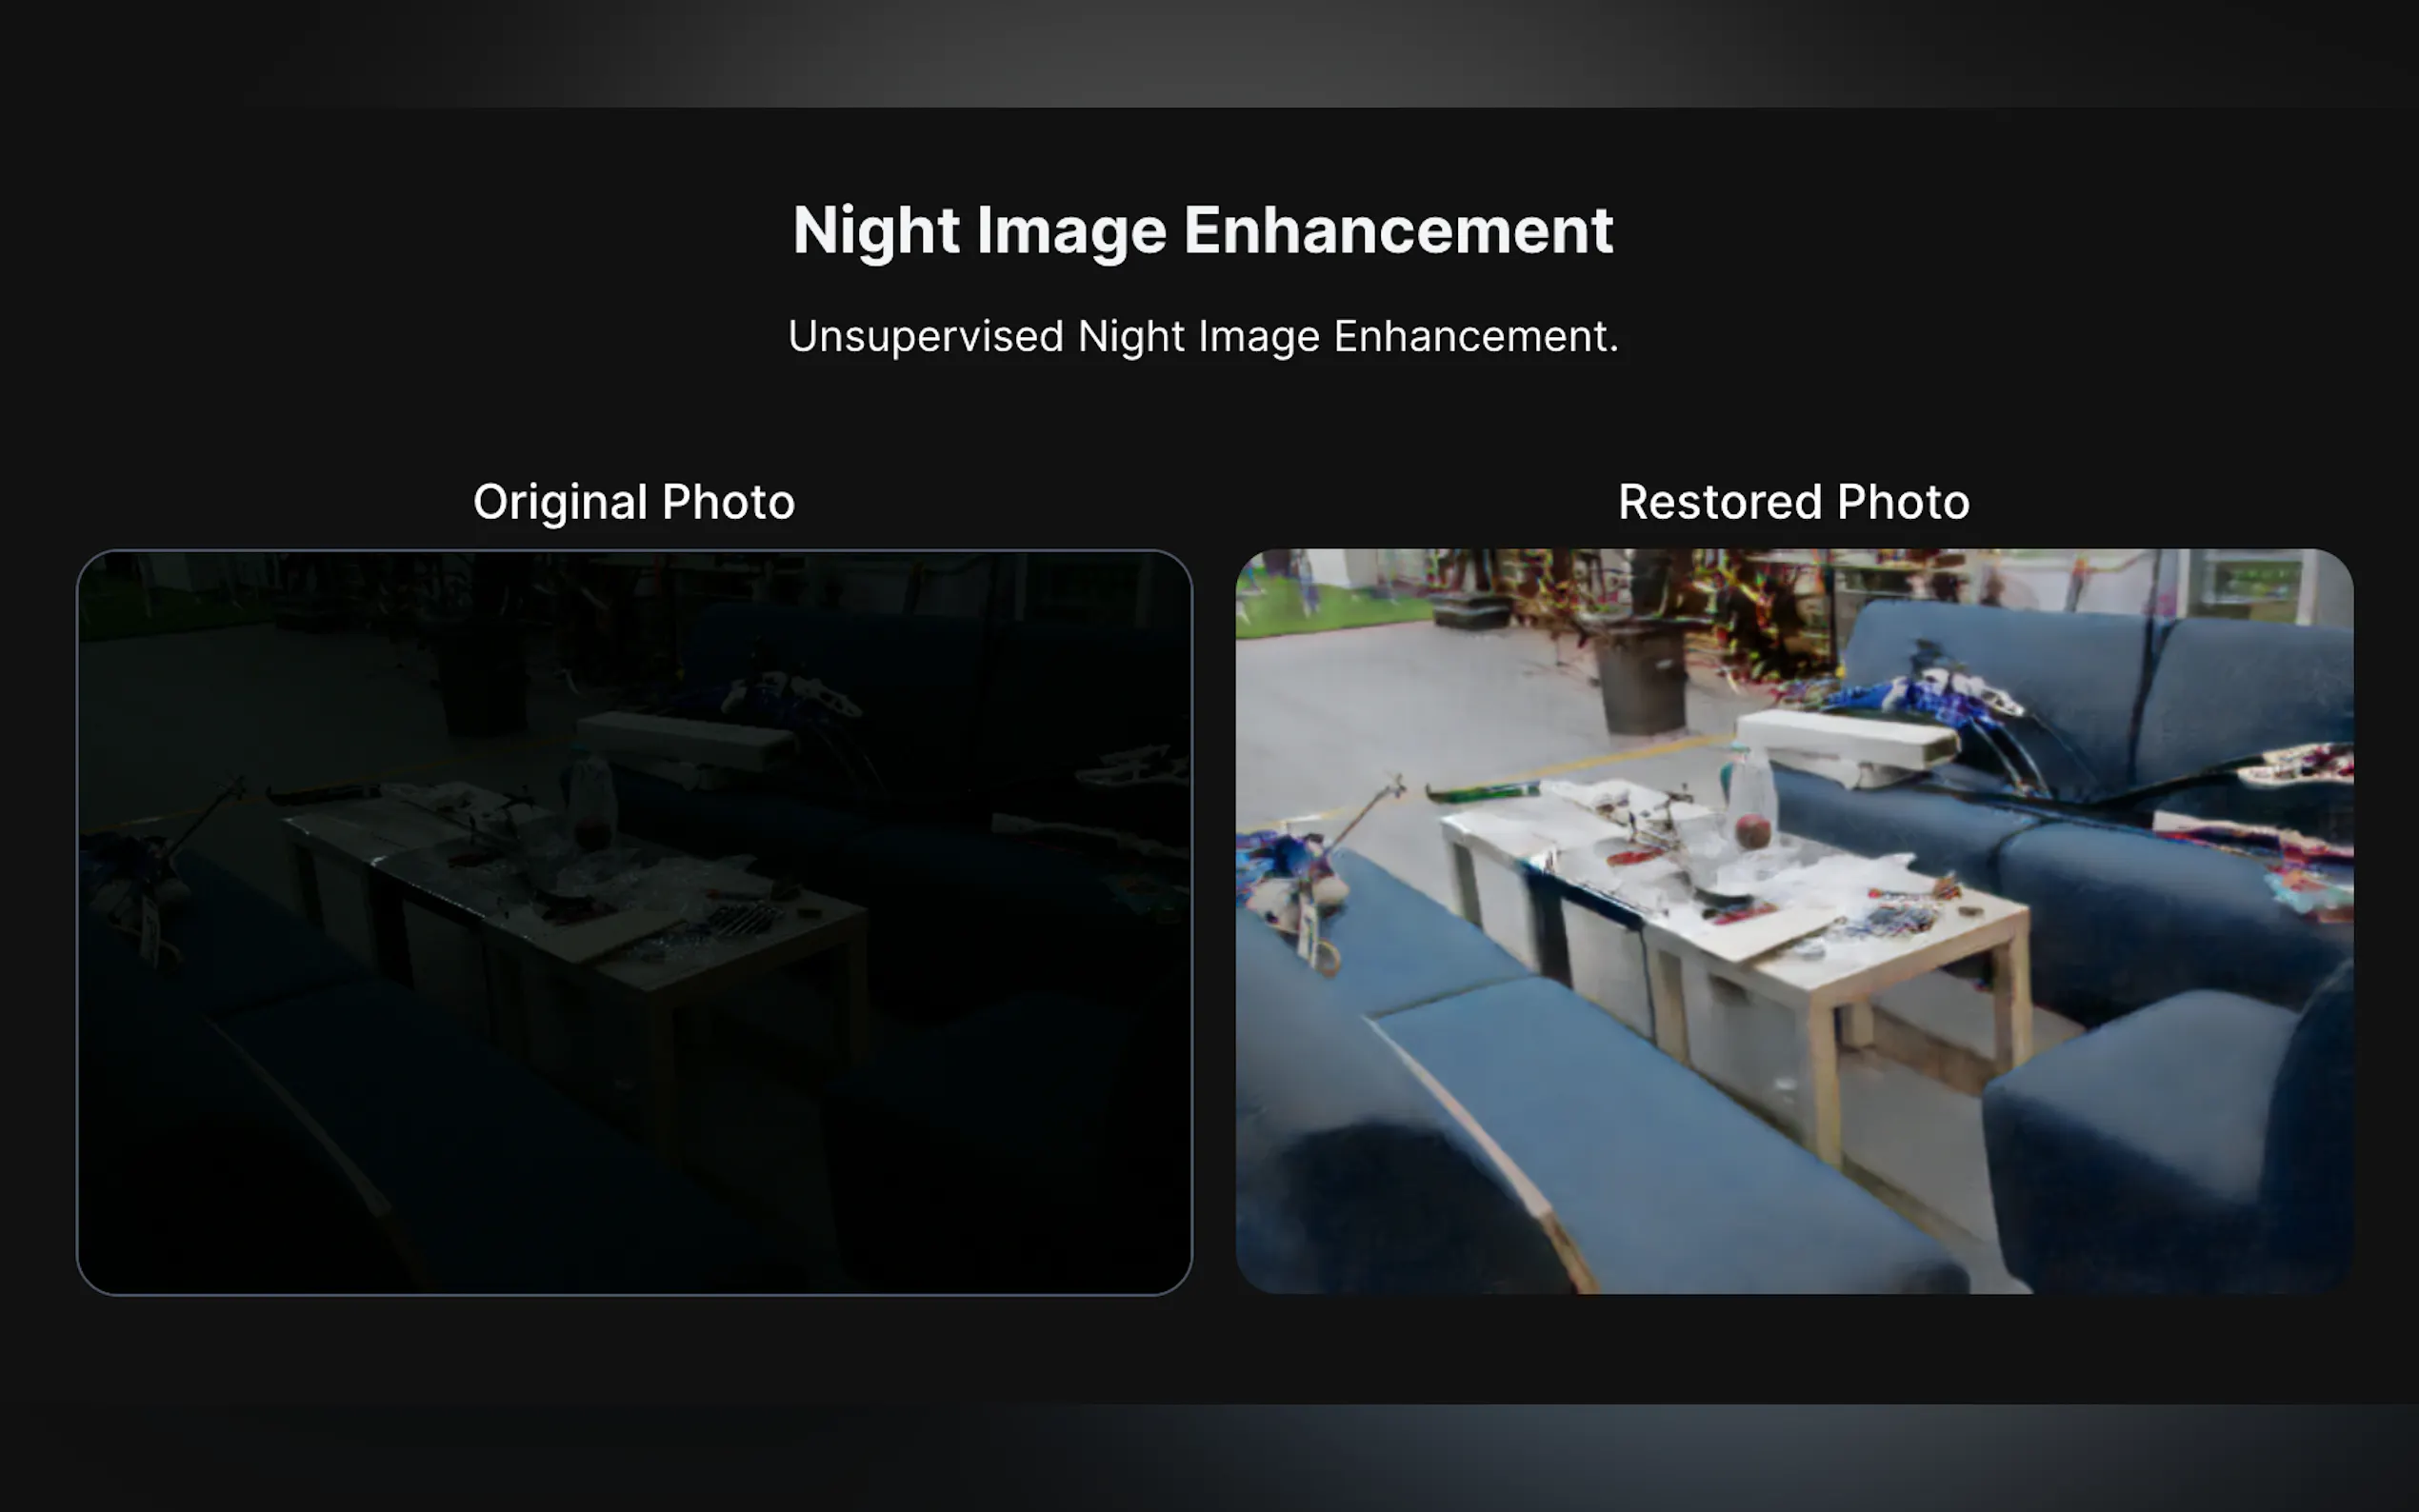Click the colorful toy on restored sofa arm

(1290, 880)
